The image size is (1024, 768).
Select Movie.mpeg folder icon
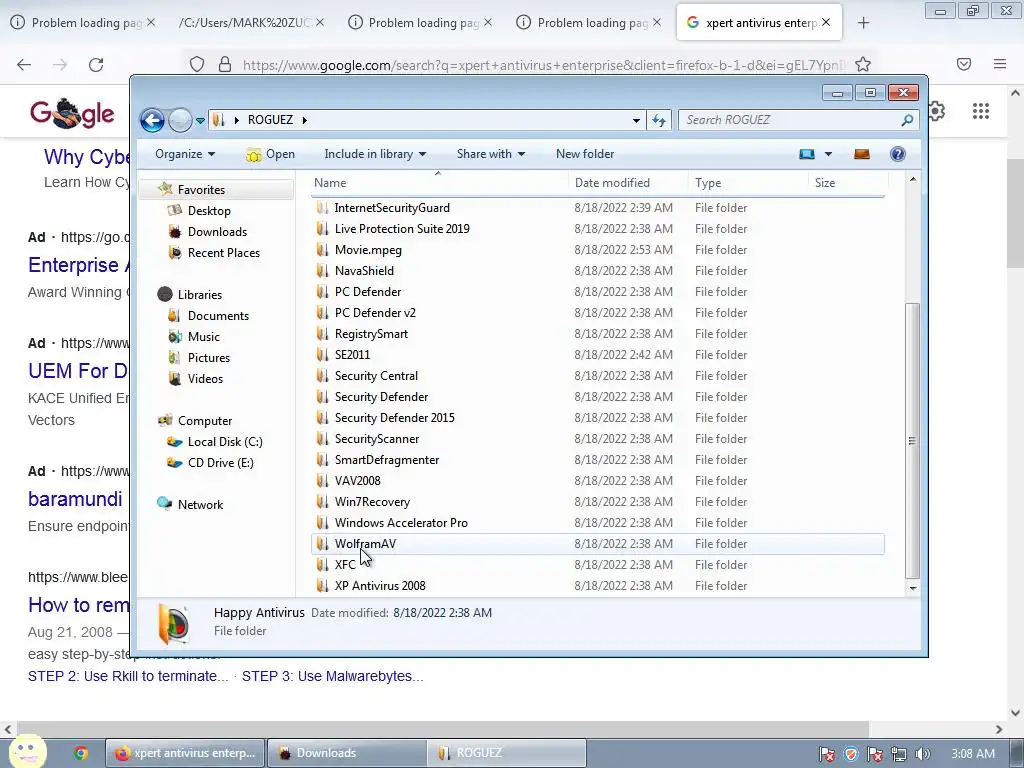[322, 249]
